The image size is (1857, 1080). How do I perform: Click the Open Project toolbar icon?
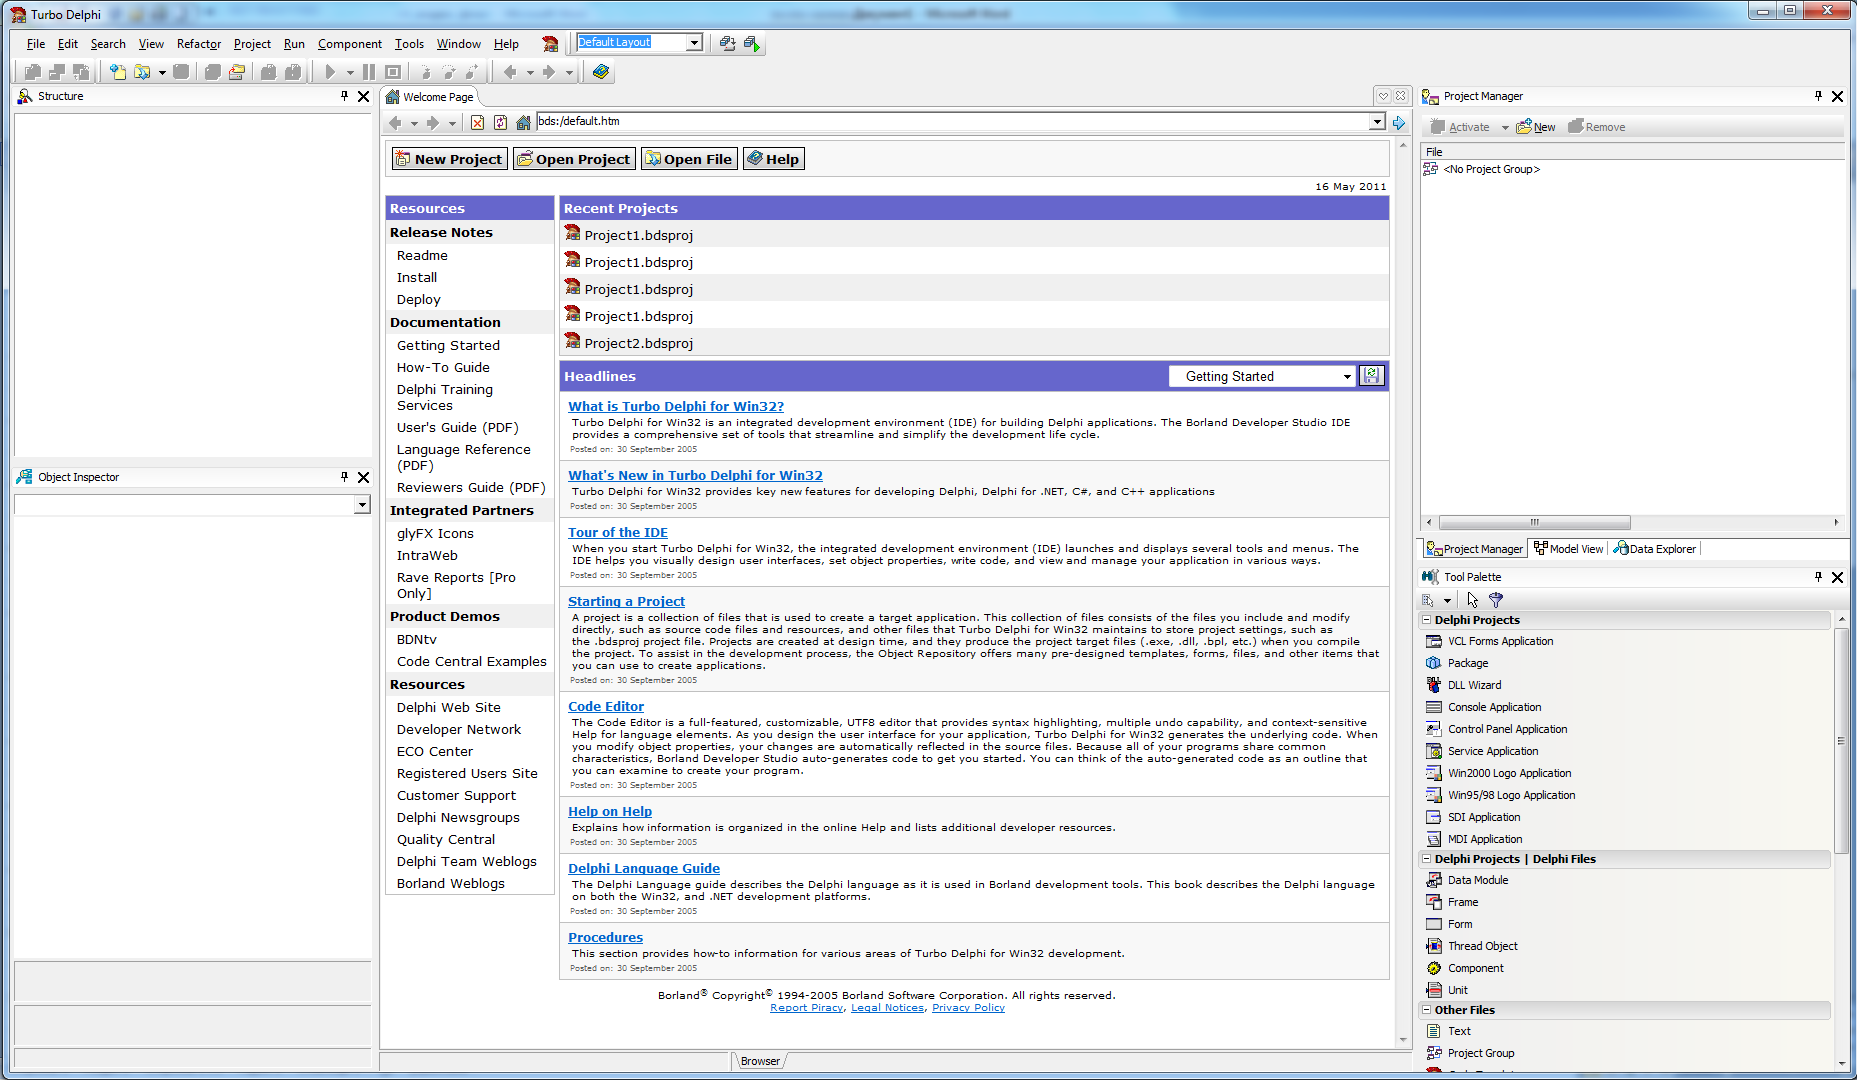[x=237, y=72]
